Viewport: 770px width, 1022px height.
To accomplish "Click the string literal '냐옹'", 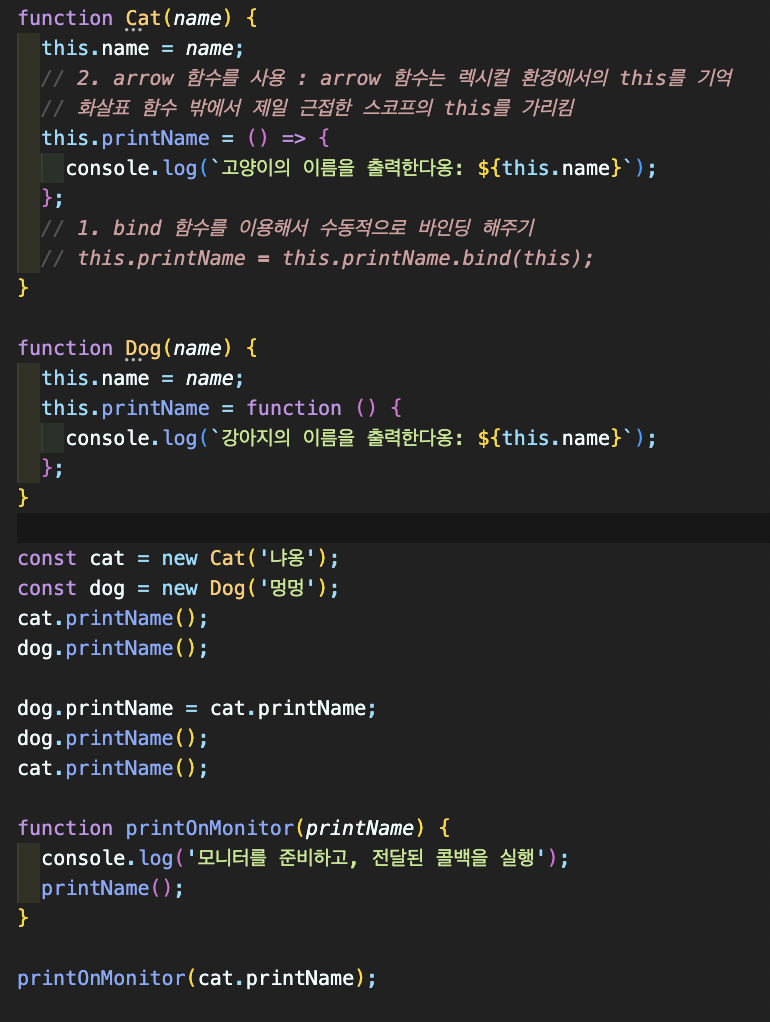I will (288, 558).
